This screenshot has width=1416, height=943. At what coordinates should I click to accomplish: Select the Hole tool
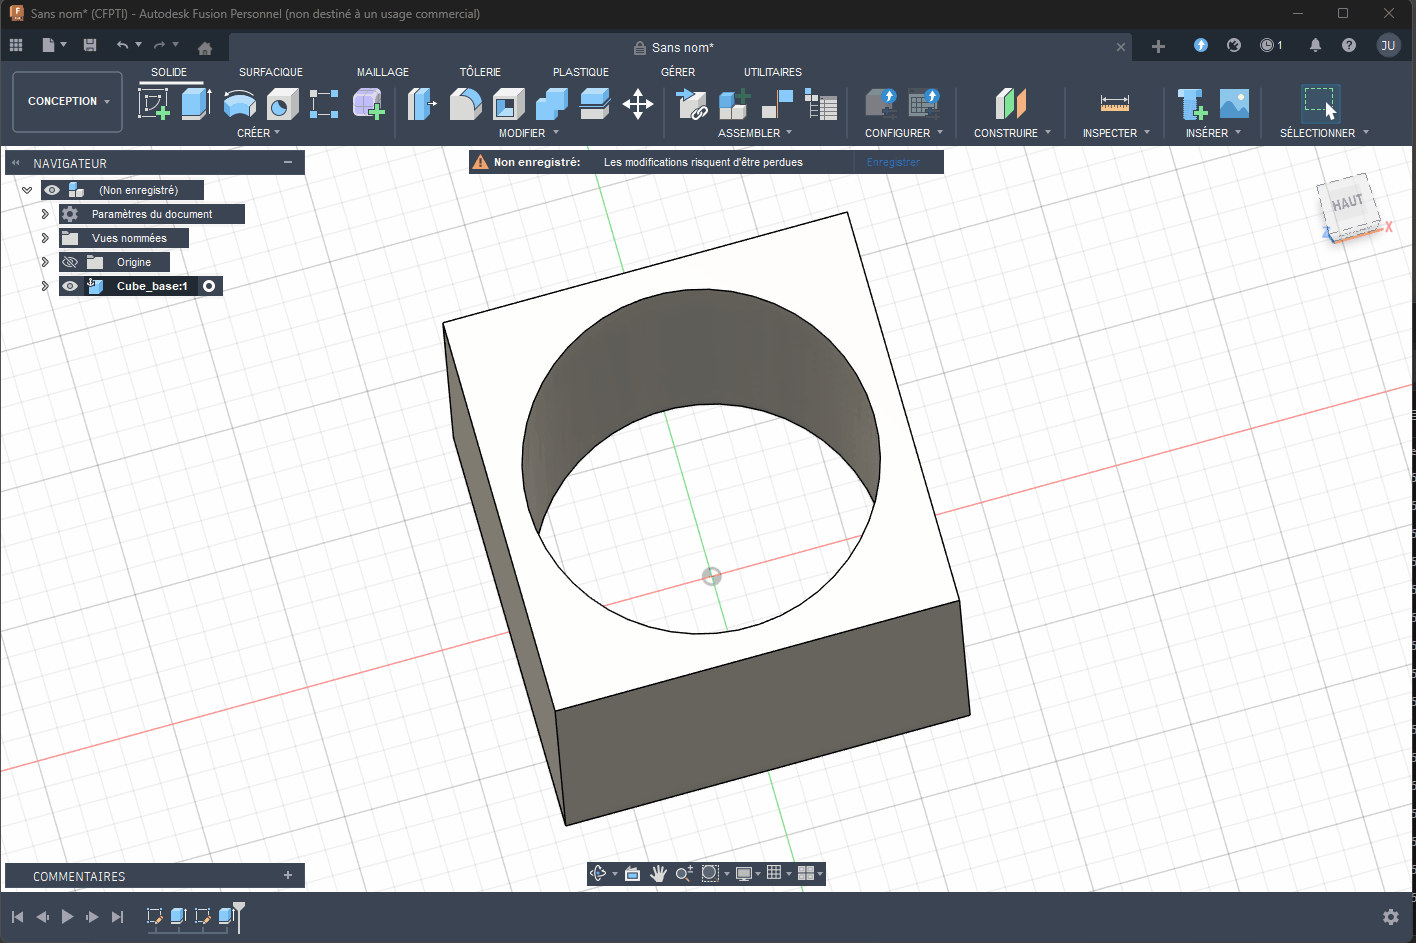(x=282, y=103)
